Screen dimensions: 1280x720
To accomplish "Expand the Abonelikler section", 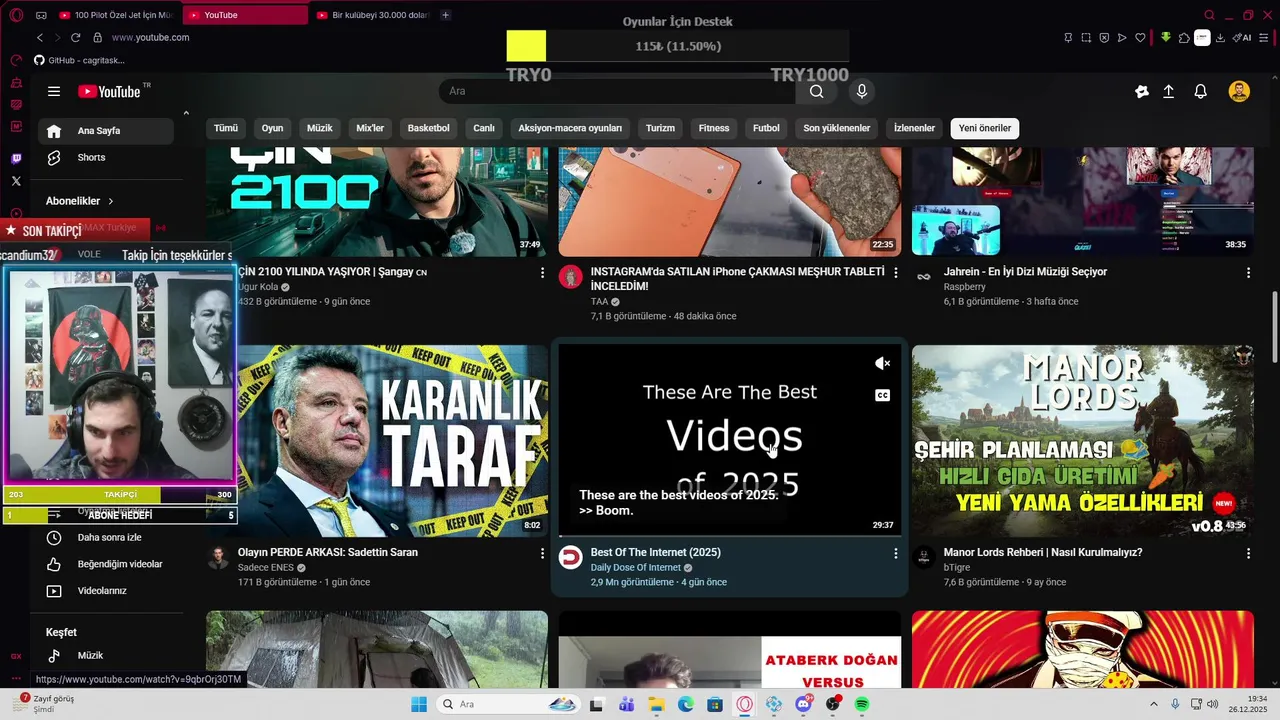I will (80, 201).
